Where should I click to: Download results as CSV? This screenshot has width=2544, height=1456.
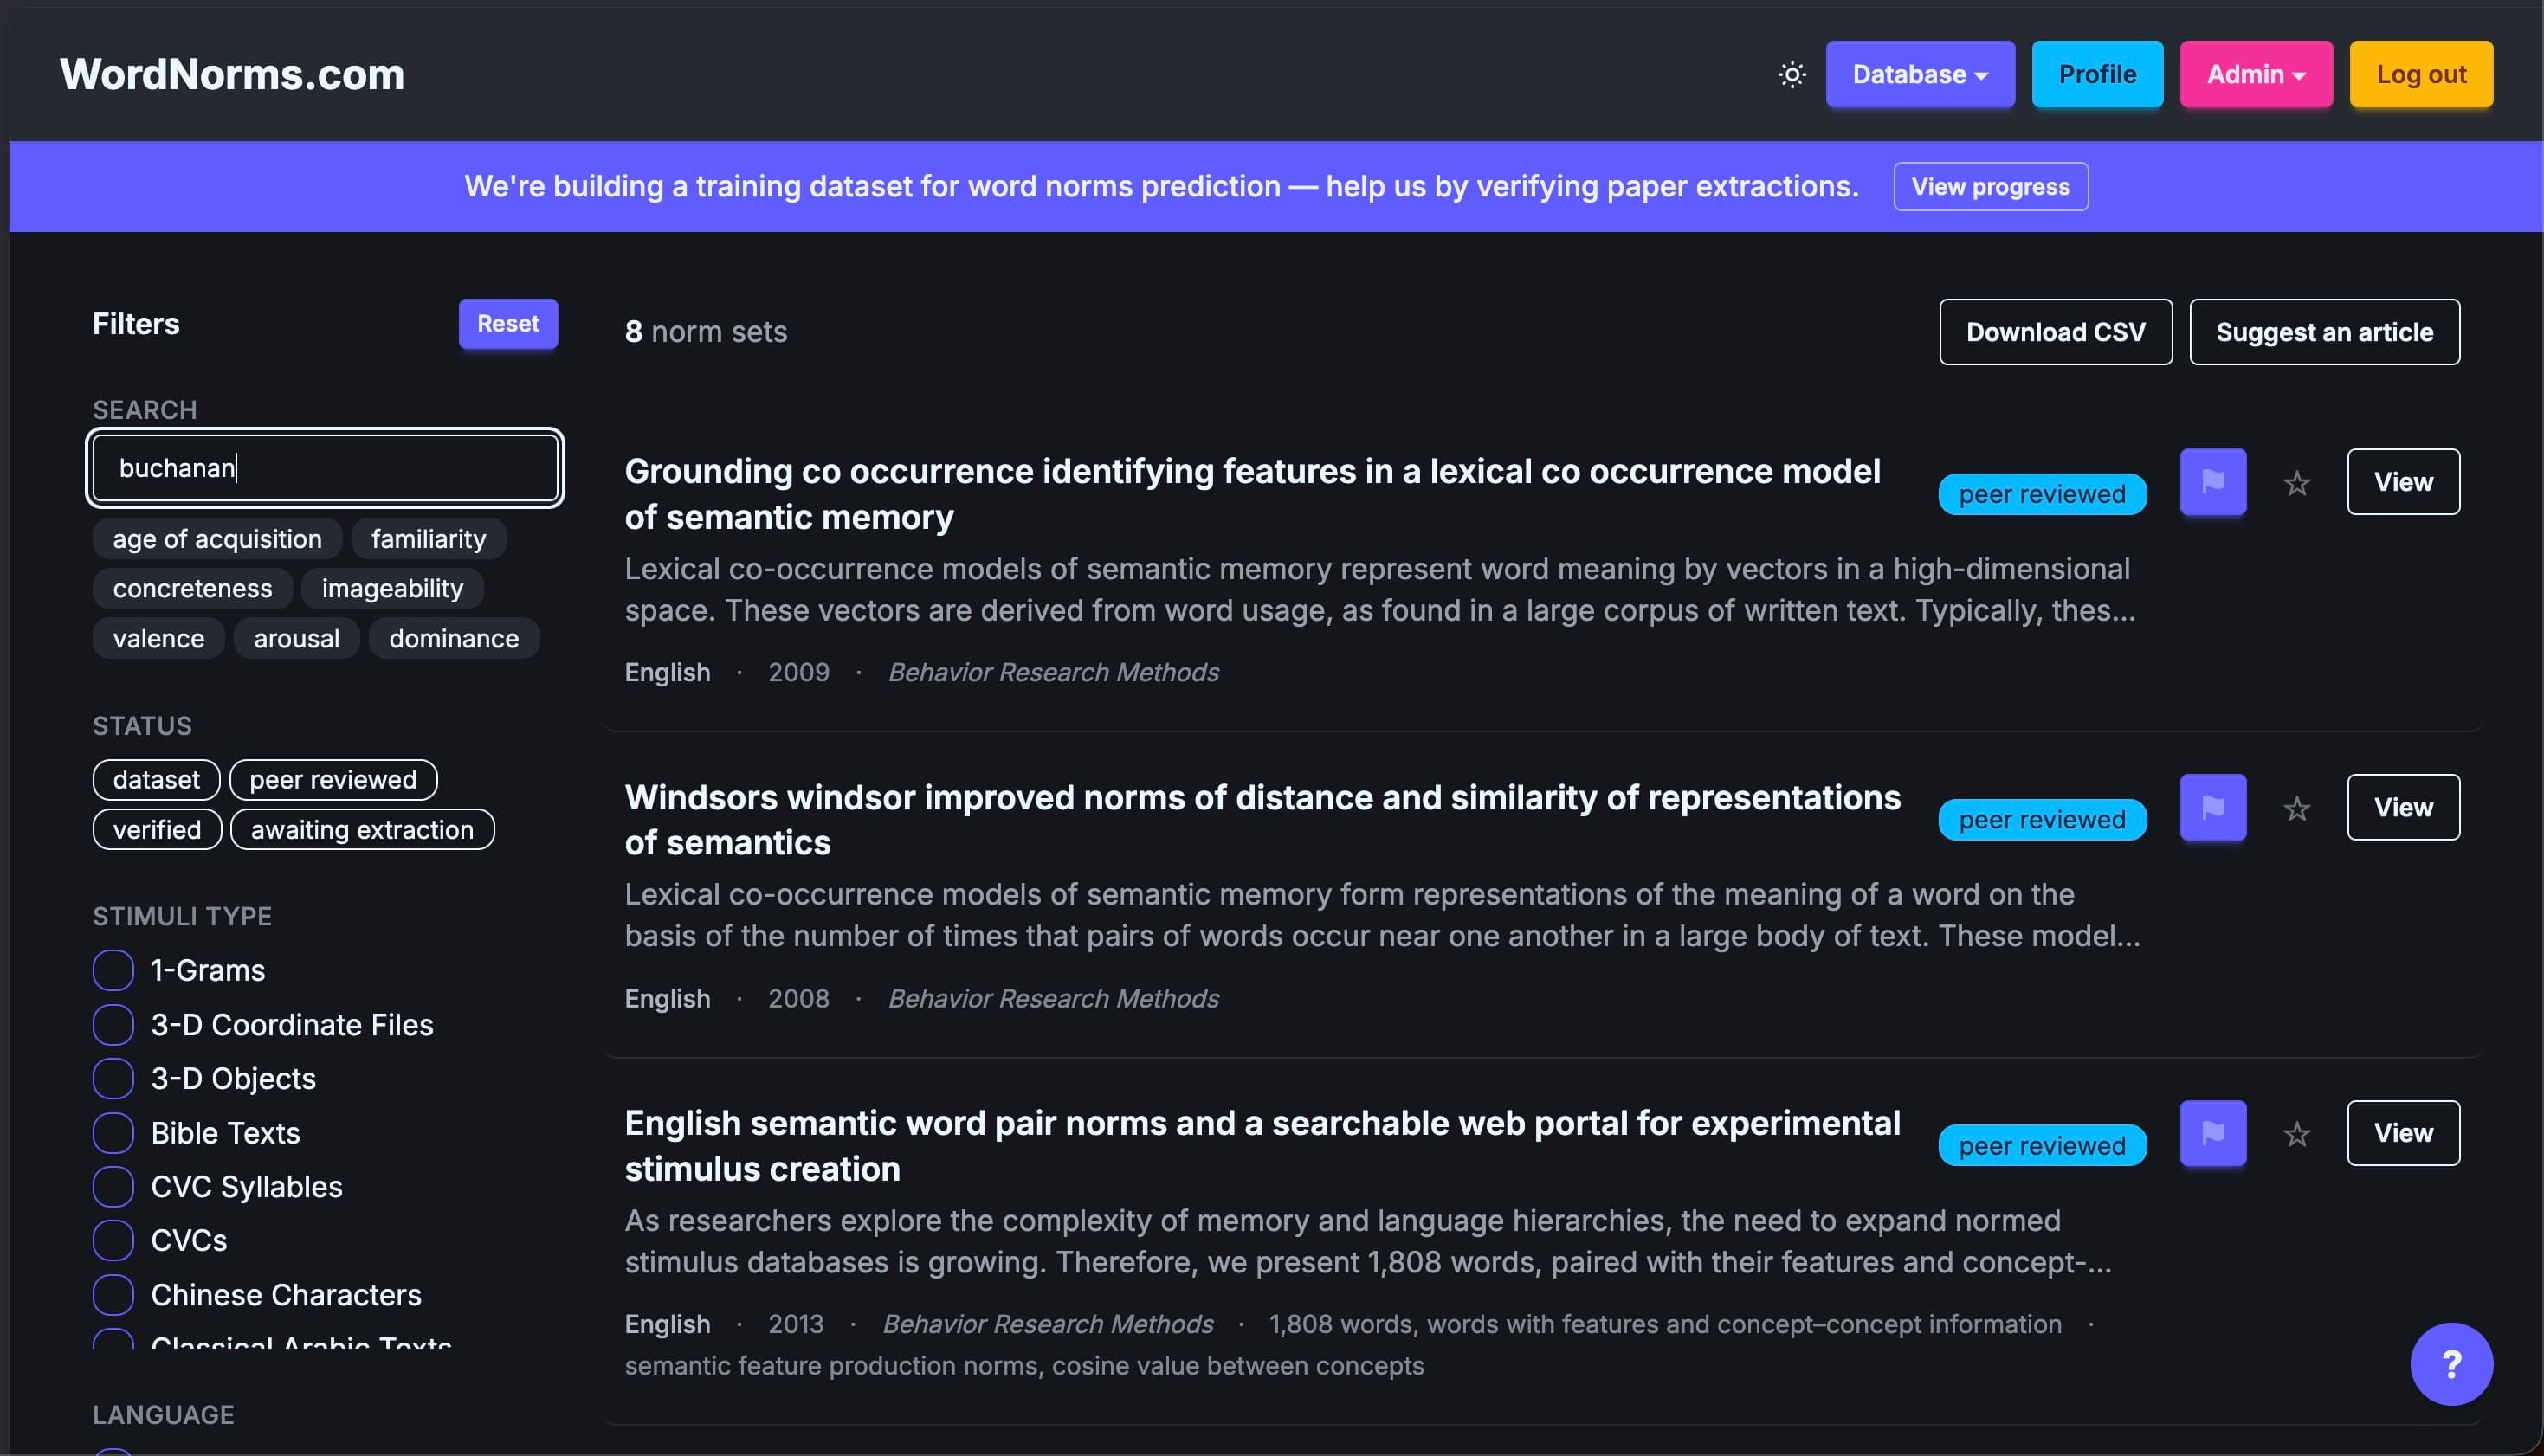(x=2055, y=332)
